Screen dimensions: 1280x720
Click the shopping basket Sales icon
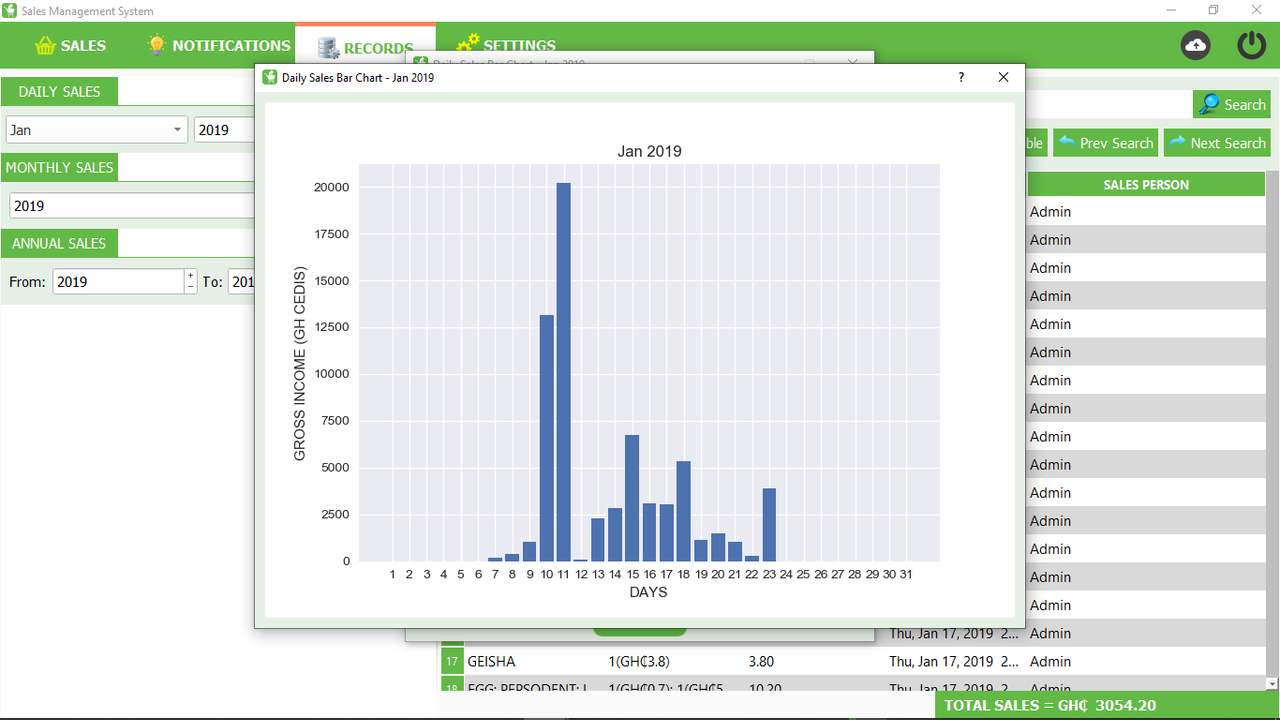[x=45, y=46]
